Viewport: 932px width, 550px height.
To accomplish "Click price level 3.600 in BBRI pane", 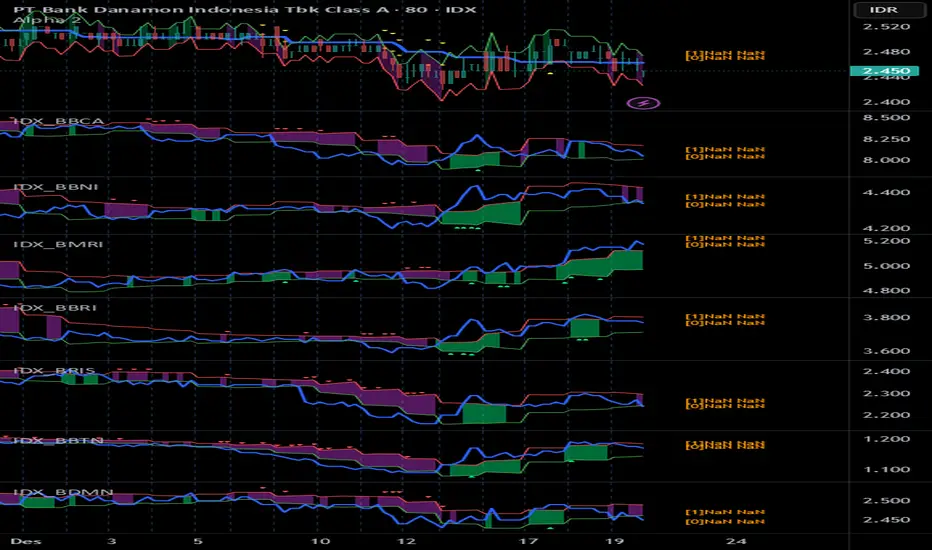I will (x=886, y=351).
